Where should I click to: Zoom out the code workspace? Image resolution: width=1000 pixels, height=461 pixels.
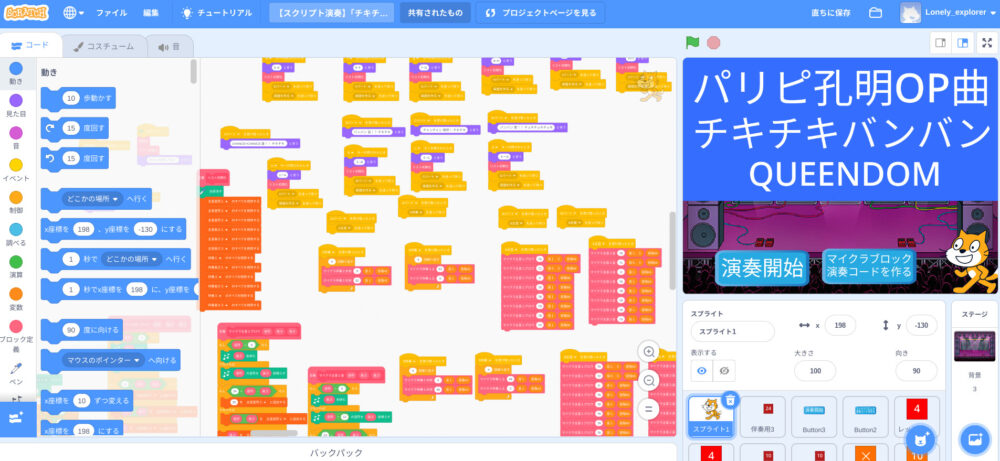click(x=649, y=381)
